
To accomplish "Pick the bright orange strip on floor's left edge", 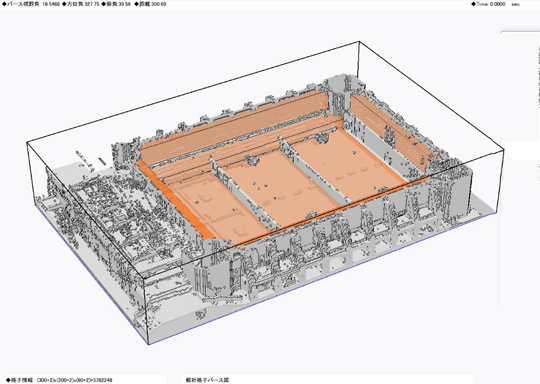I will point(176,200).
